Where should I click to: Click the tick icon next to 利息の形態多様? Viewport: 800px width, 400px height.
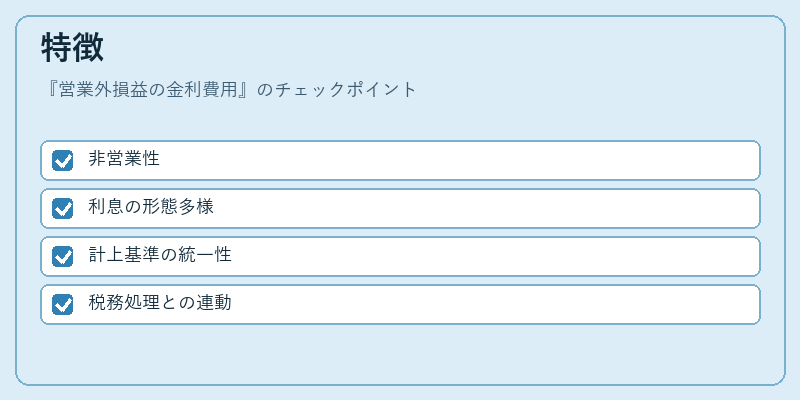coord(63,209)
